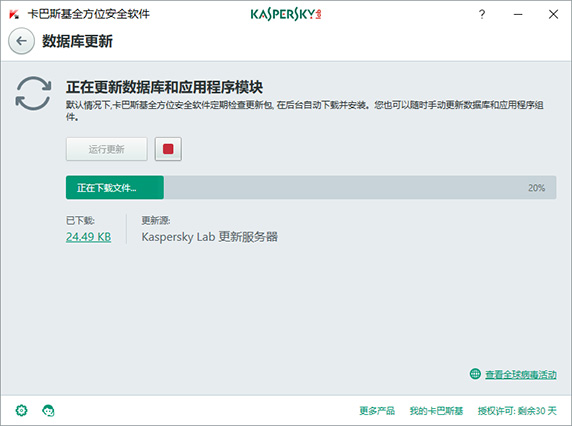Click the 20% label on progress bar
This screenshot has height=426, width=572.
point(536,188)
